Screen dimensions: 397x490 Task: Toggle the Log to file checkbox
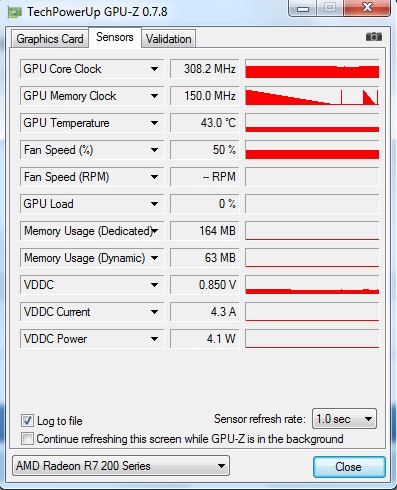click(x=27, y=421)
